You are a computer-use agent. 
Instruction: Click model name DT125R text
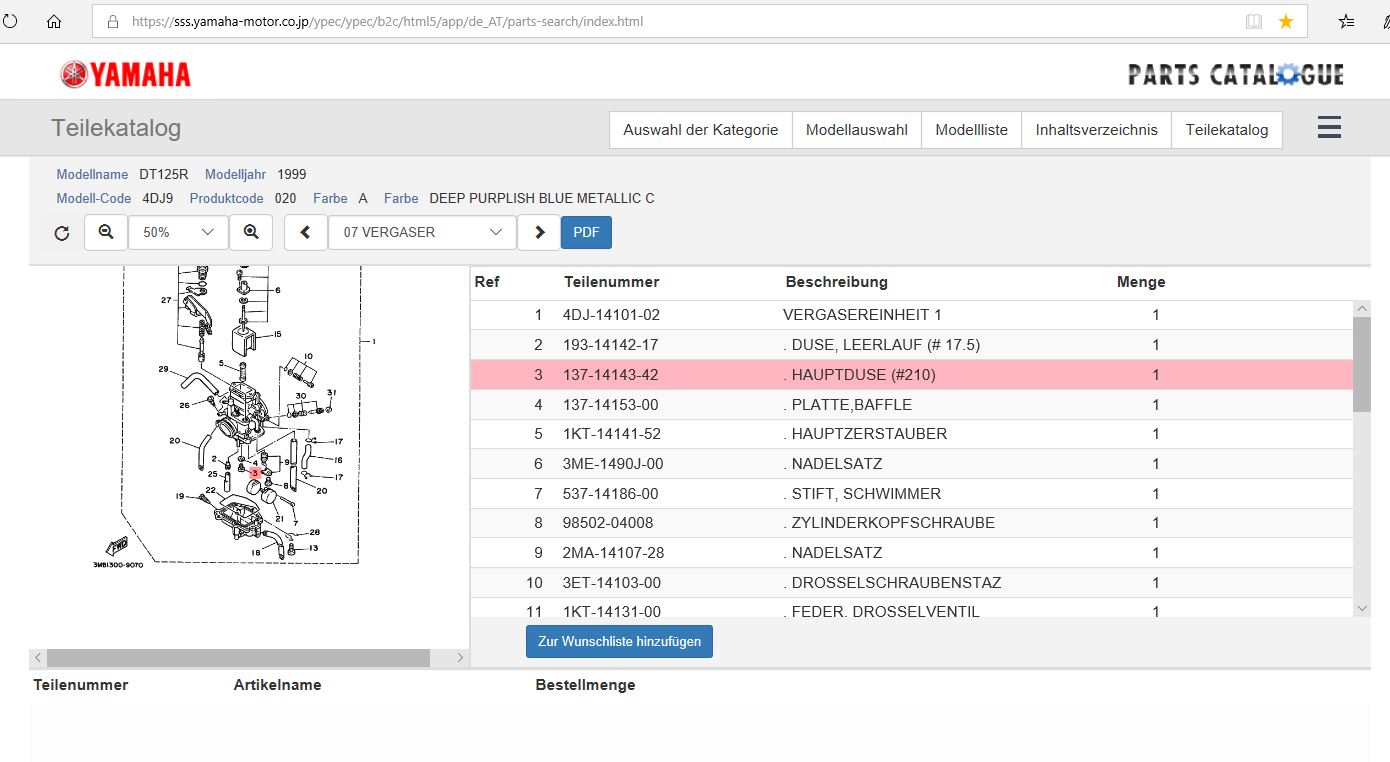click(164, 174)
